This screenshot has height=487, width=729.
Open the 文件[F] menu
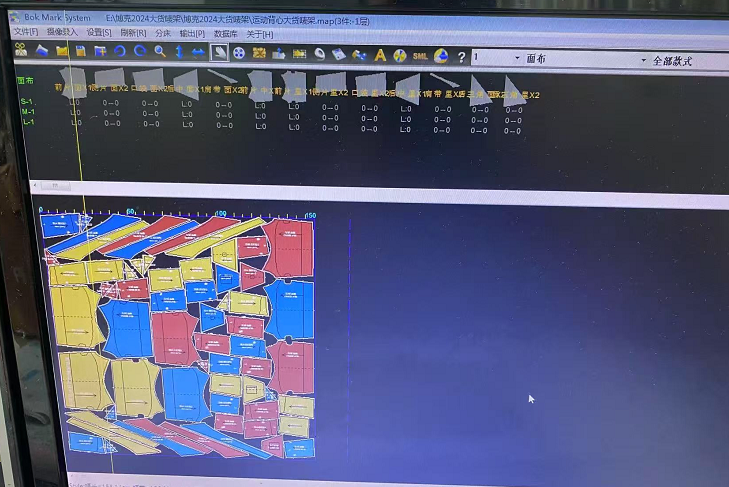click(x=25, y=33)
